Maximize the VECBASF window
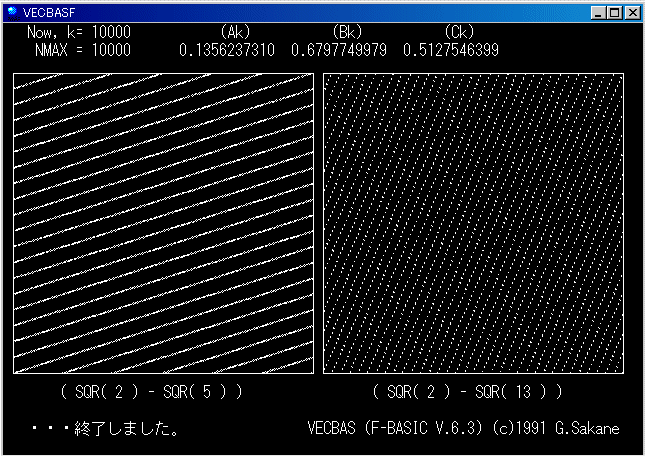The image size is (645, 456). click(614, 12)
